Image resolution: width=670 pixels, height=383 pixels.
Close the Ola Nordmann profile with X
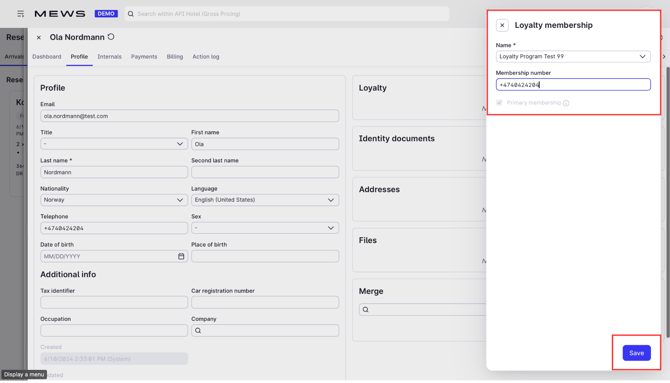click(x=39, y=38)
